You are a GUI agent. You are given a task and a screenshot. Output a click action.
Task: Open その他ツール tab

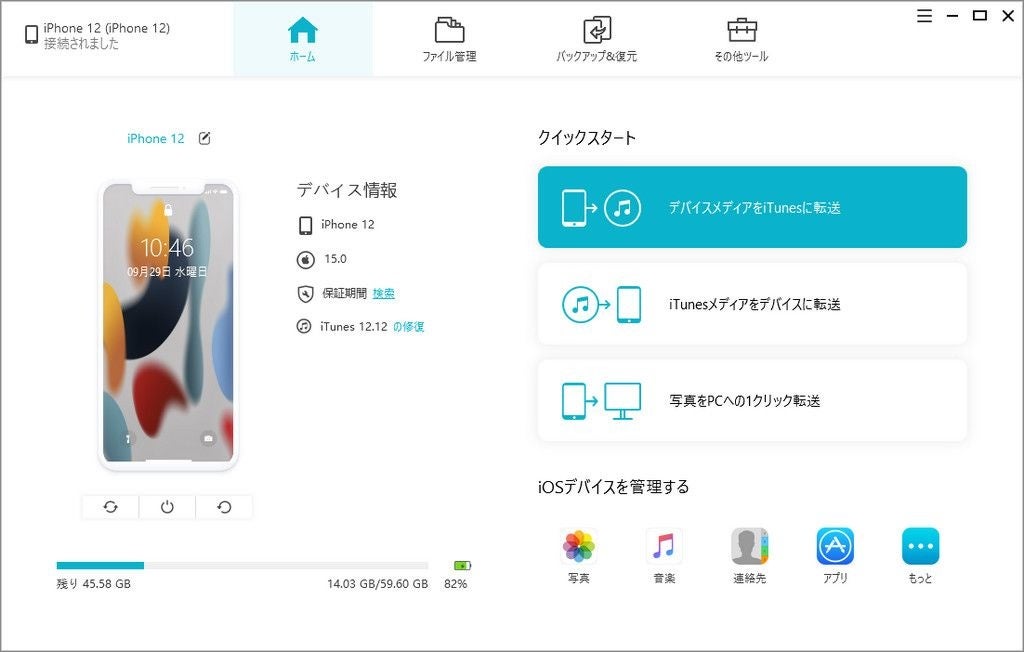pyautogui.click(x=741, y=39)
